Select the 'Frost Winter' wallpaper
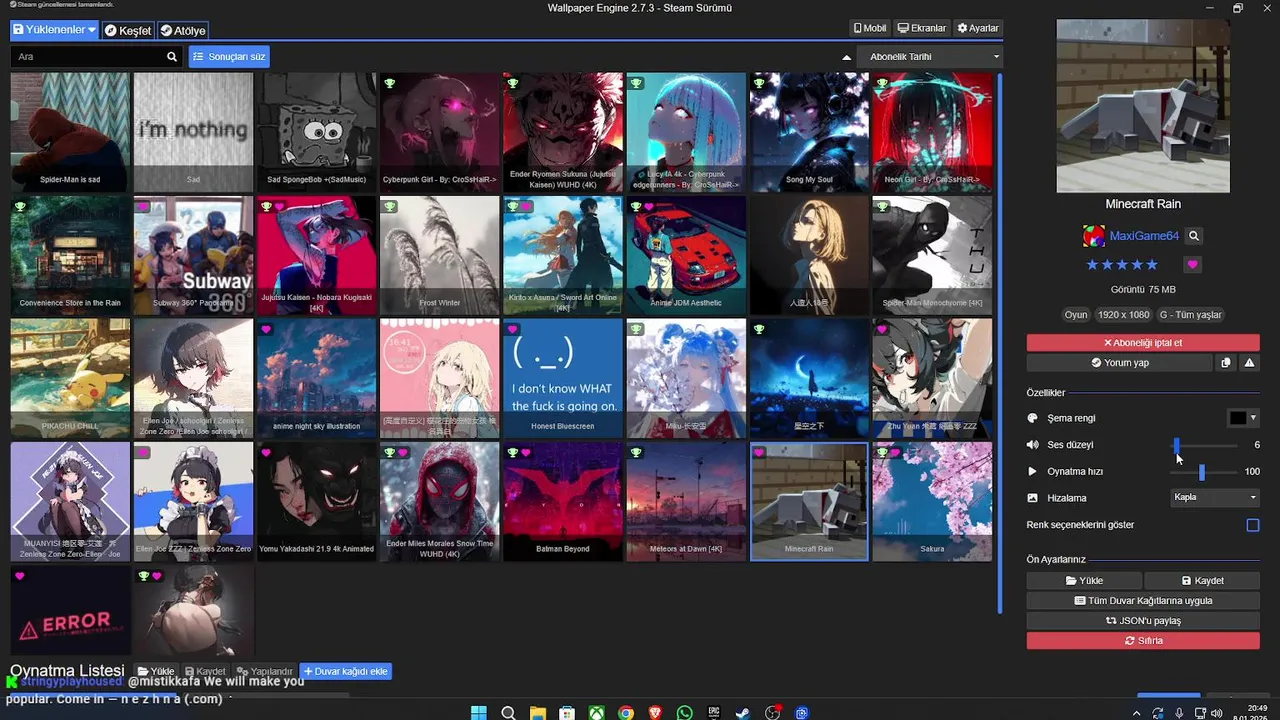Image resolution: width=1280 pixels, height=720 pixels. (440, 255)
